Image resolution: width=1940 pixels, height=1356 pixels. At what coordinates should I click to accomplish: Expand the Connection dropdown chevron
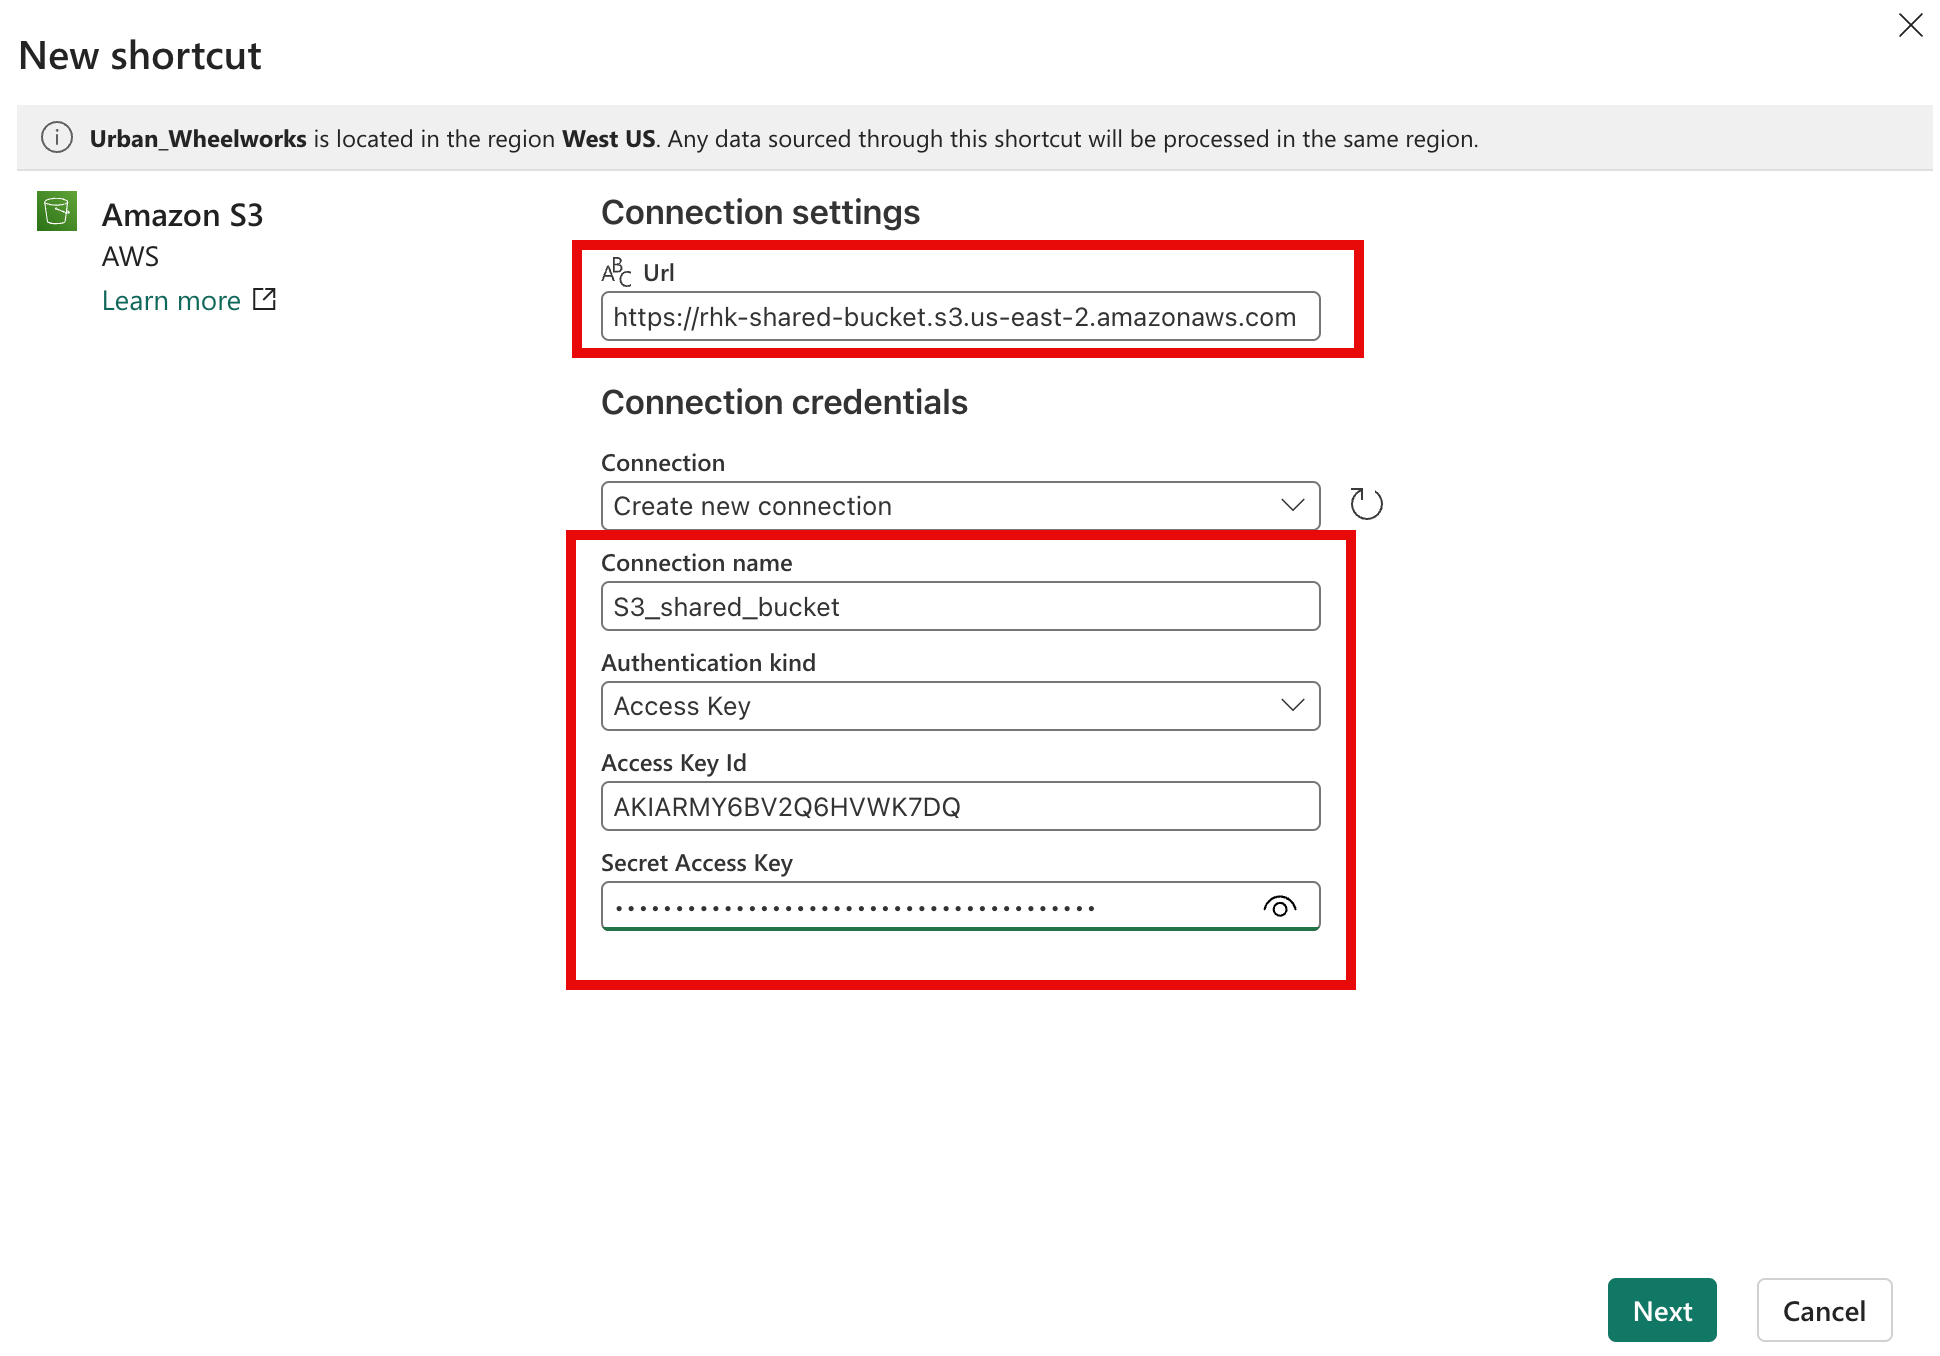pos(1292,505)
